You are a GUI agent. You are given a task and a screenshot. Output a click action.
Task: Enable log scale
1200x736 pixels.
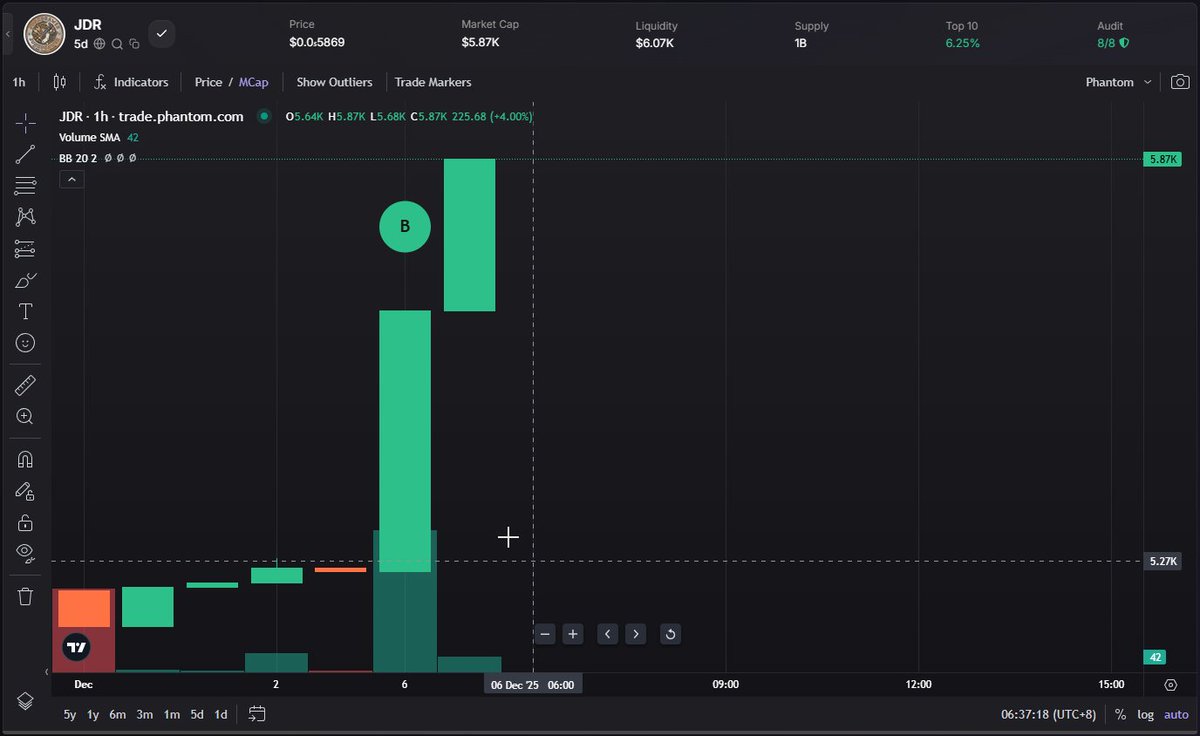pos(1145,714)
